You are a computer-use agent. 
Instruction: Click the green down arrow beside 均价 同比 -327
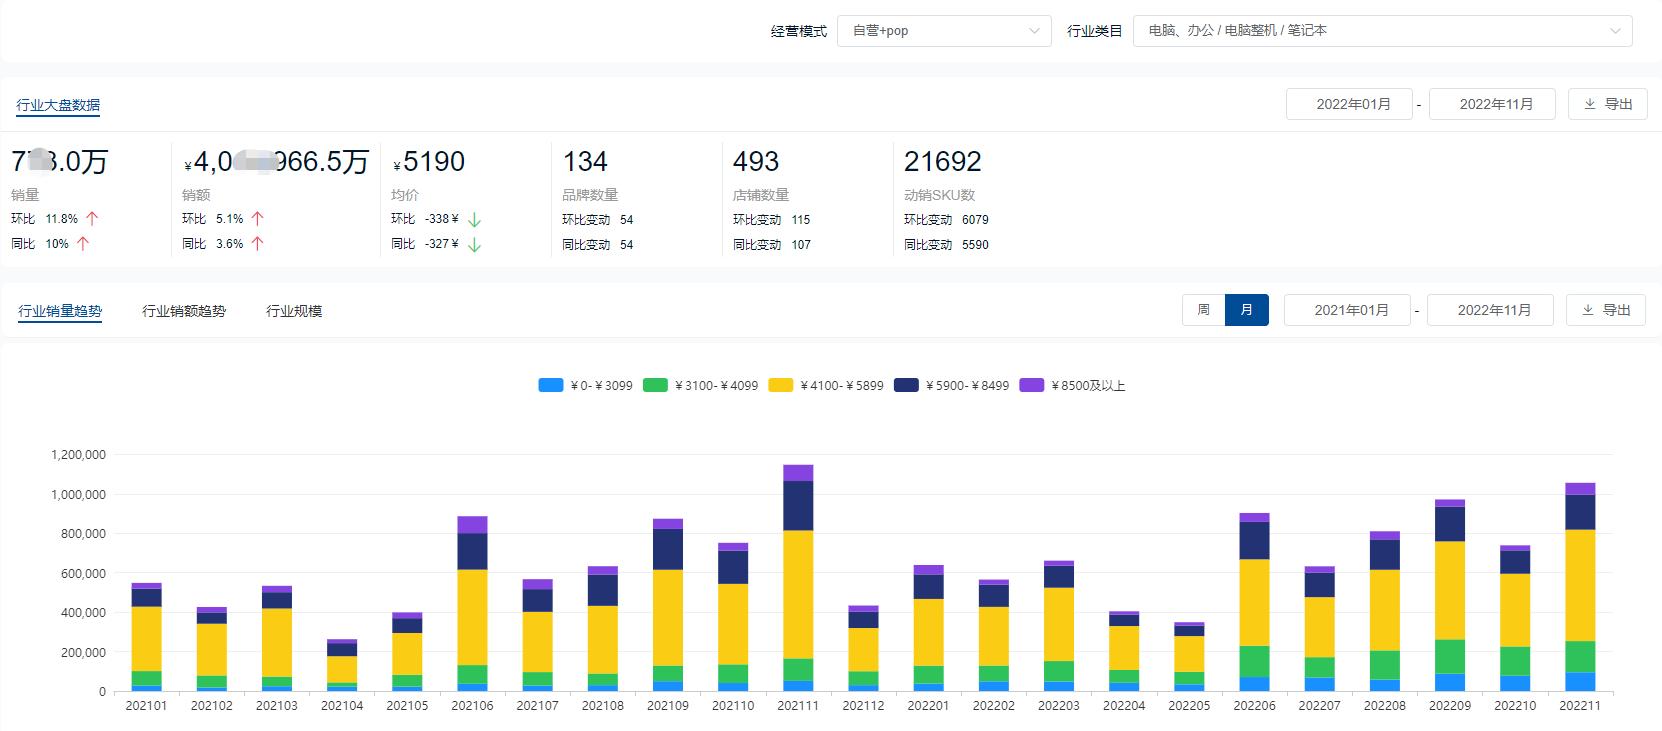[475, 244]
